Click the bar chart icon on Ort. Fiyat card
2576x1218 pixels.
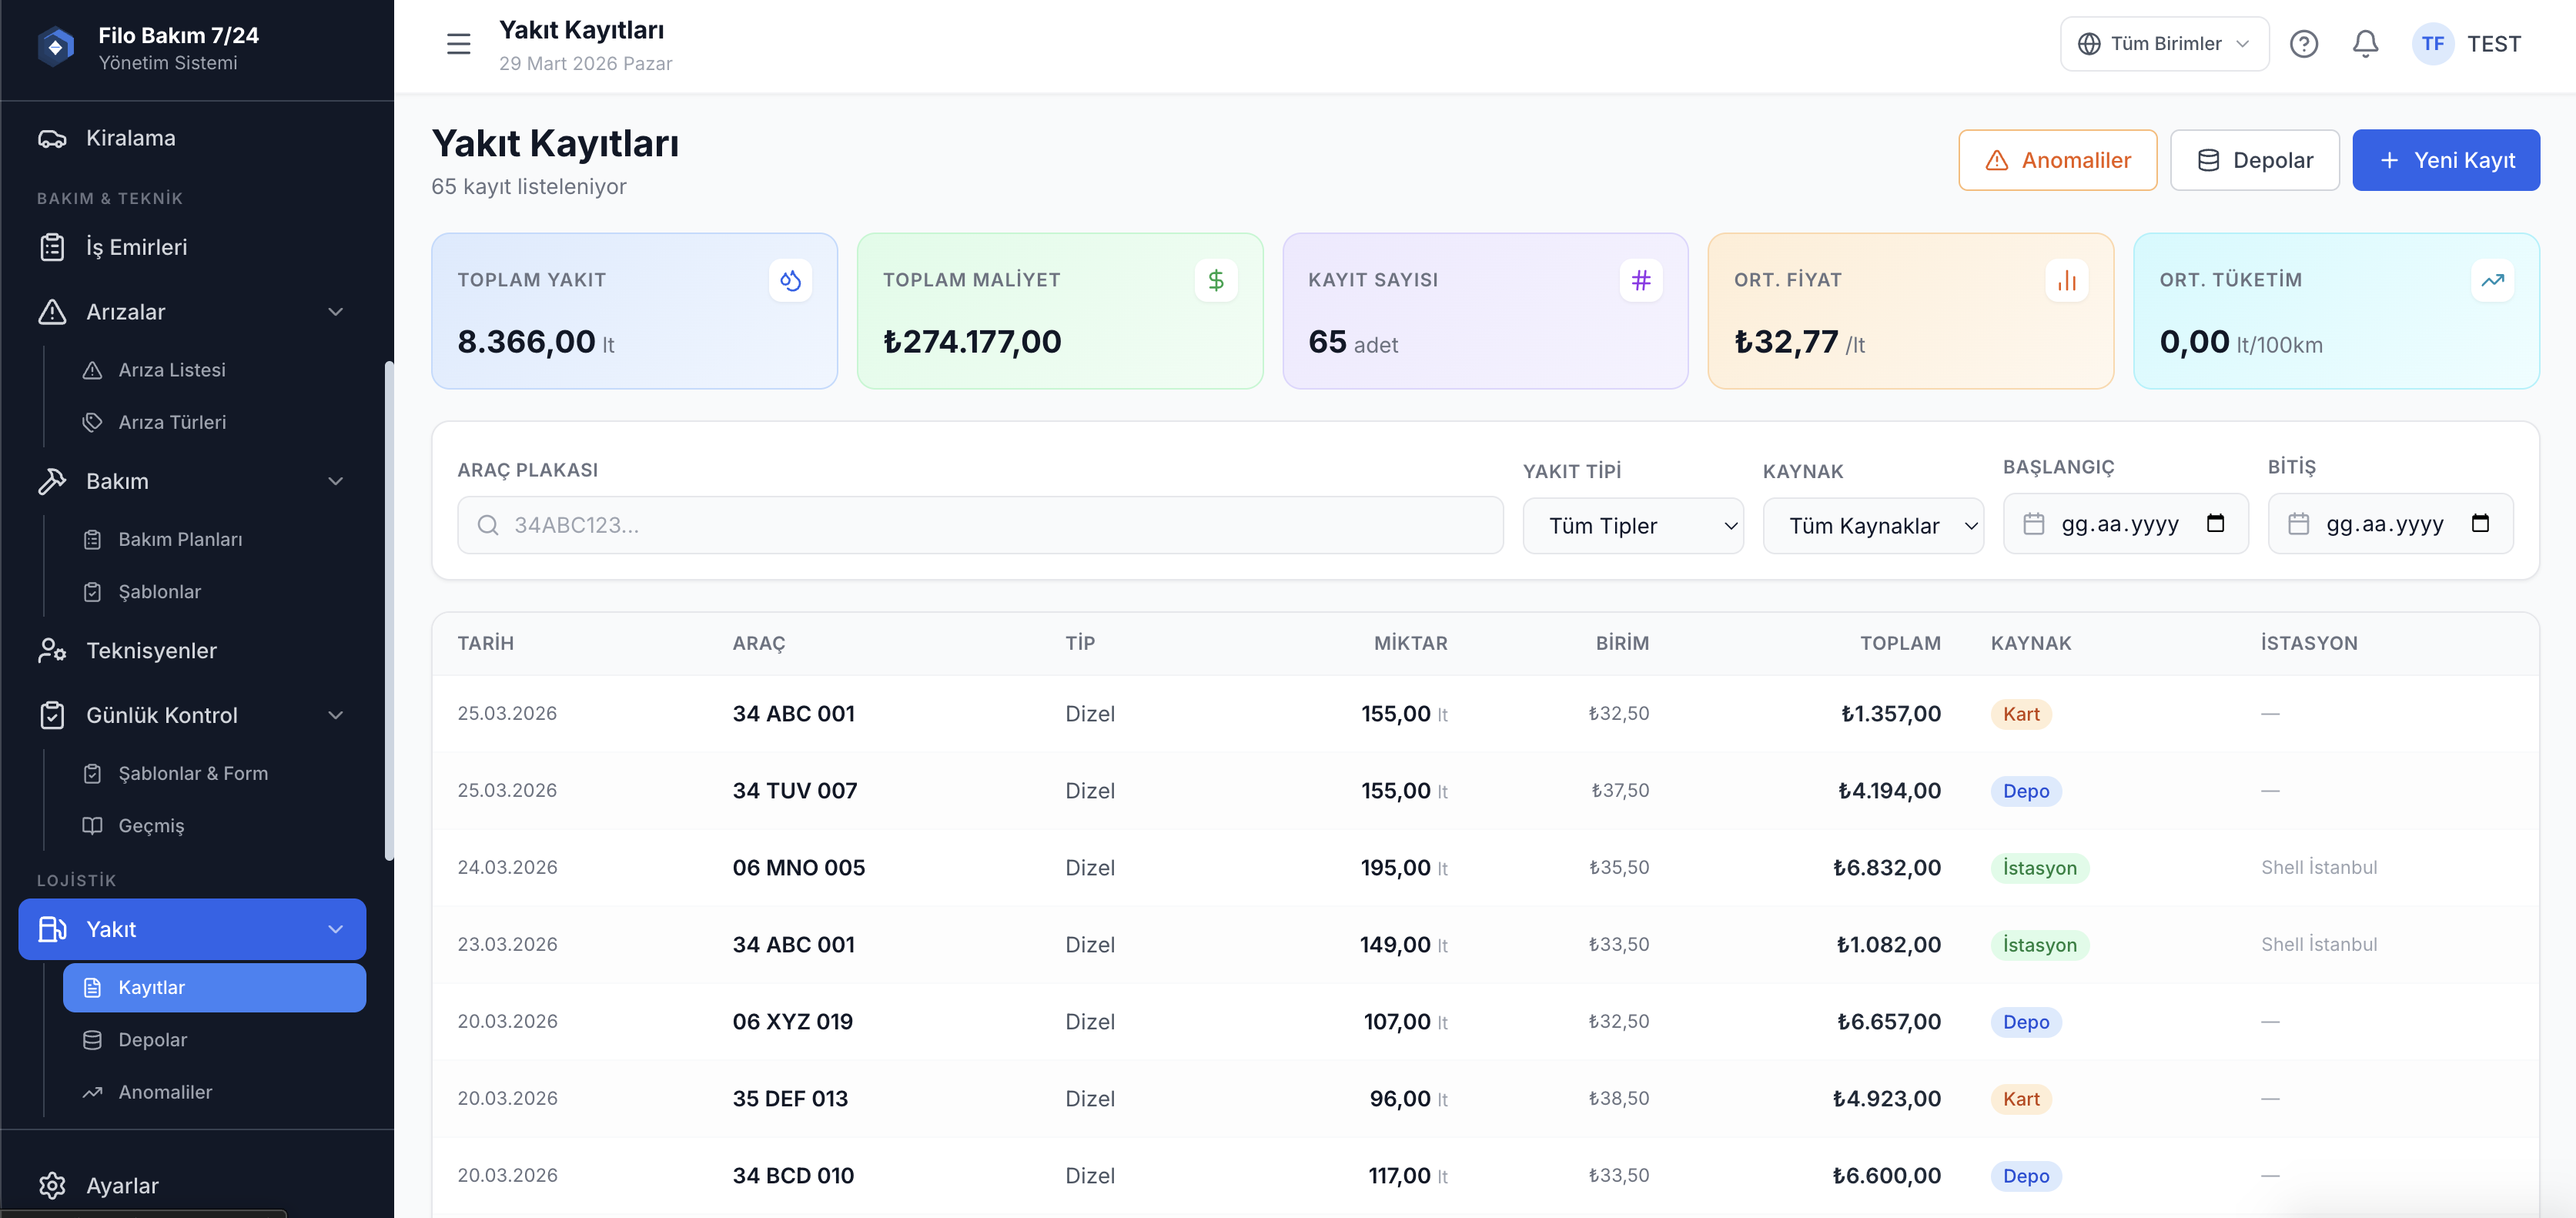click(x=2066, y=280)
